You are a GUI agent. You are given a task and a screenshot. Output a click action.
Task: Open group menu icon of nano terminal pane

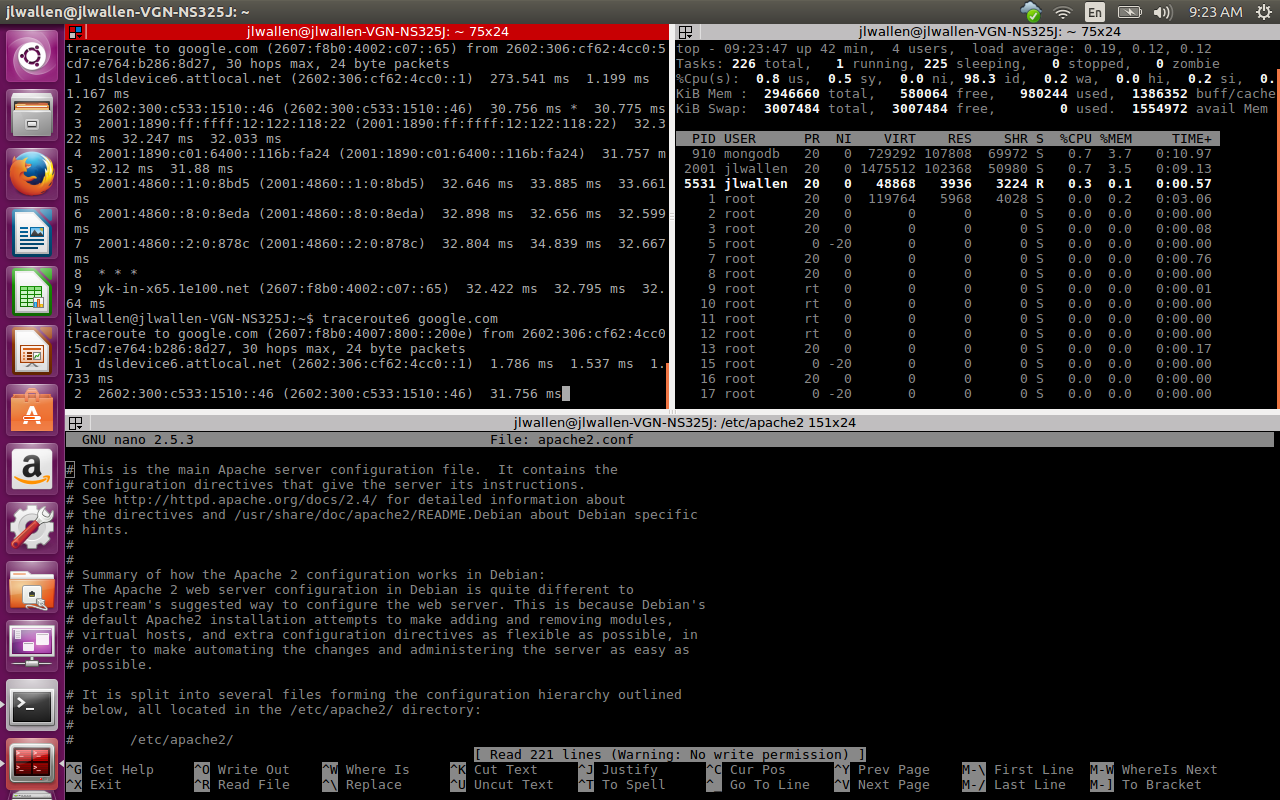(75, 422)
